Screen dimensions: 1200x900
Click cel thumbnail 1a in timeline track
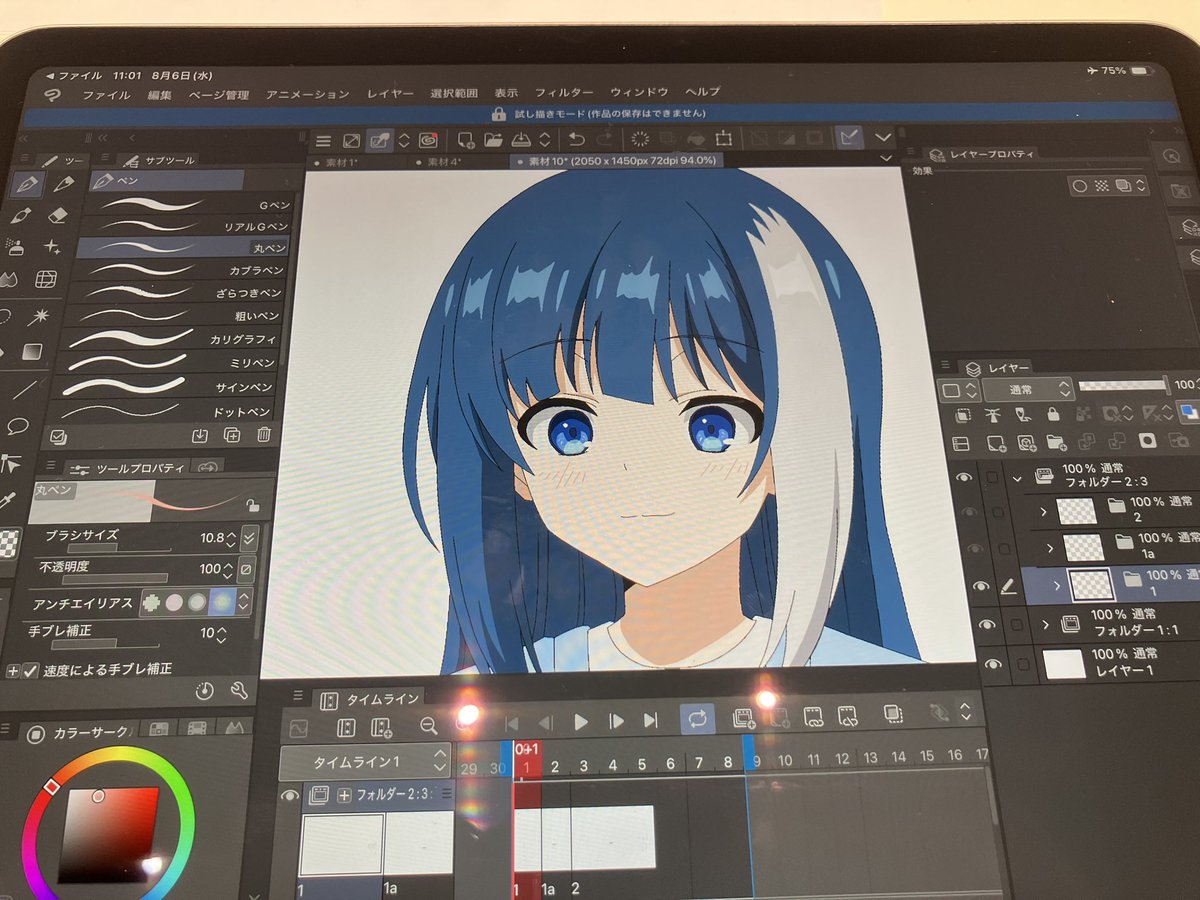click(x=418, y=844)
